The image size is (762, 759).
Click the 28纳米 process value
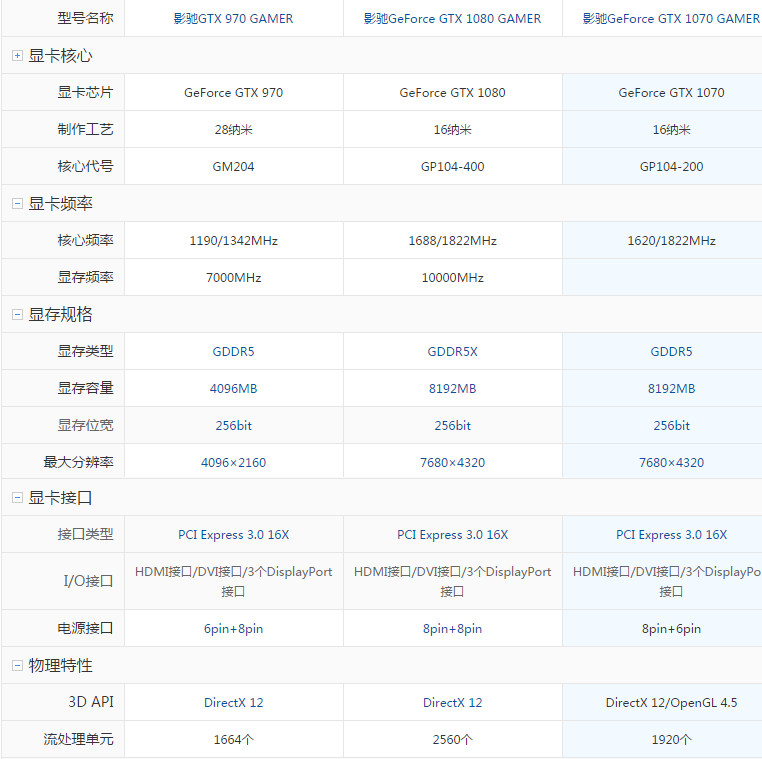pos(233,129)
